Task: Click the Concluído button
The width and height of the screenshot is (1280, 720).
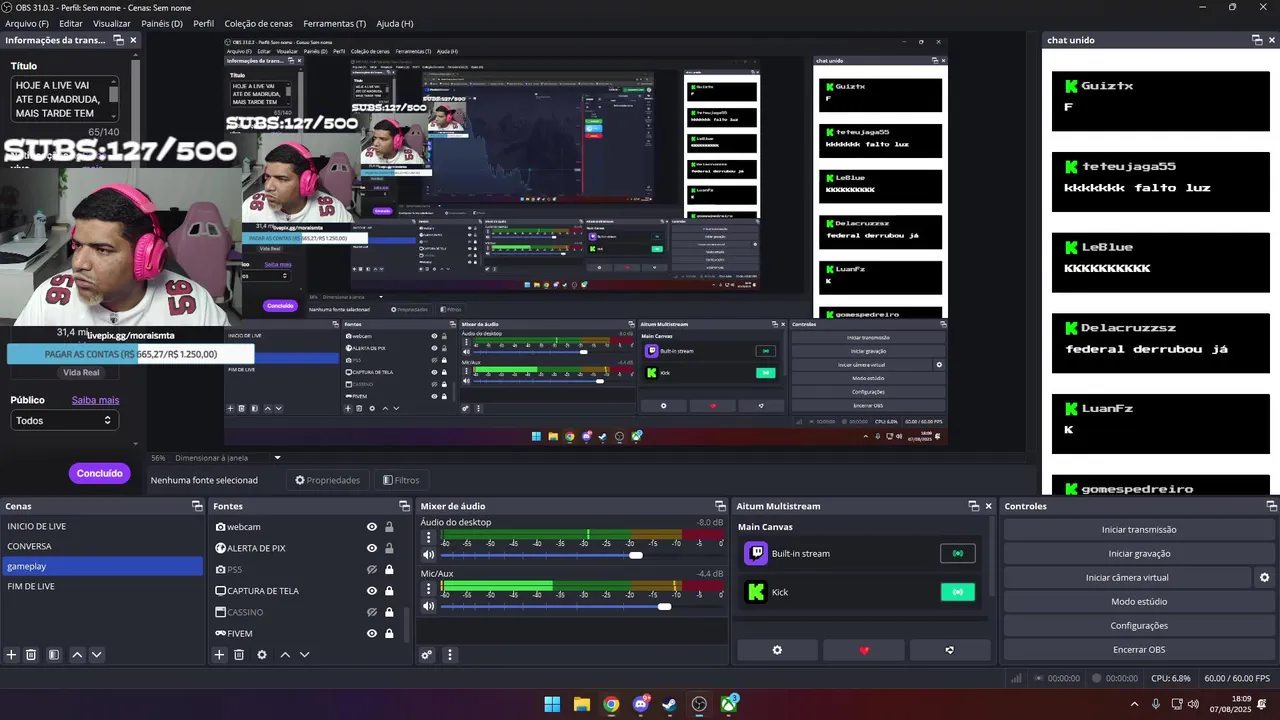Action: (x=100, y=473)
